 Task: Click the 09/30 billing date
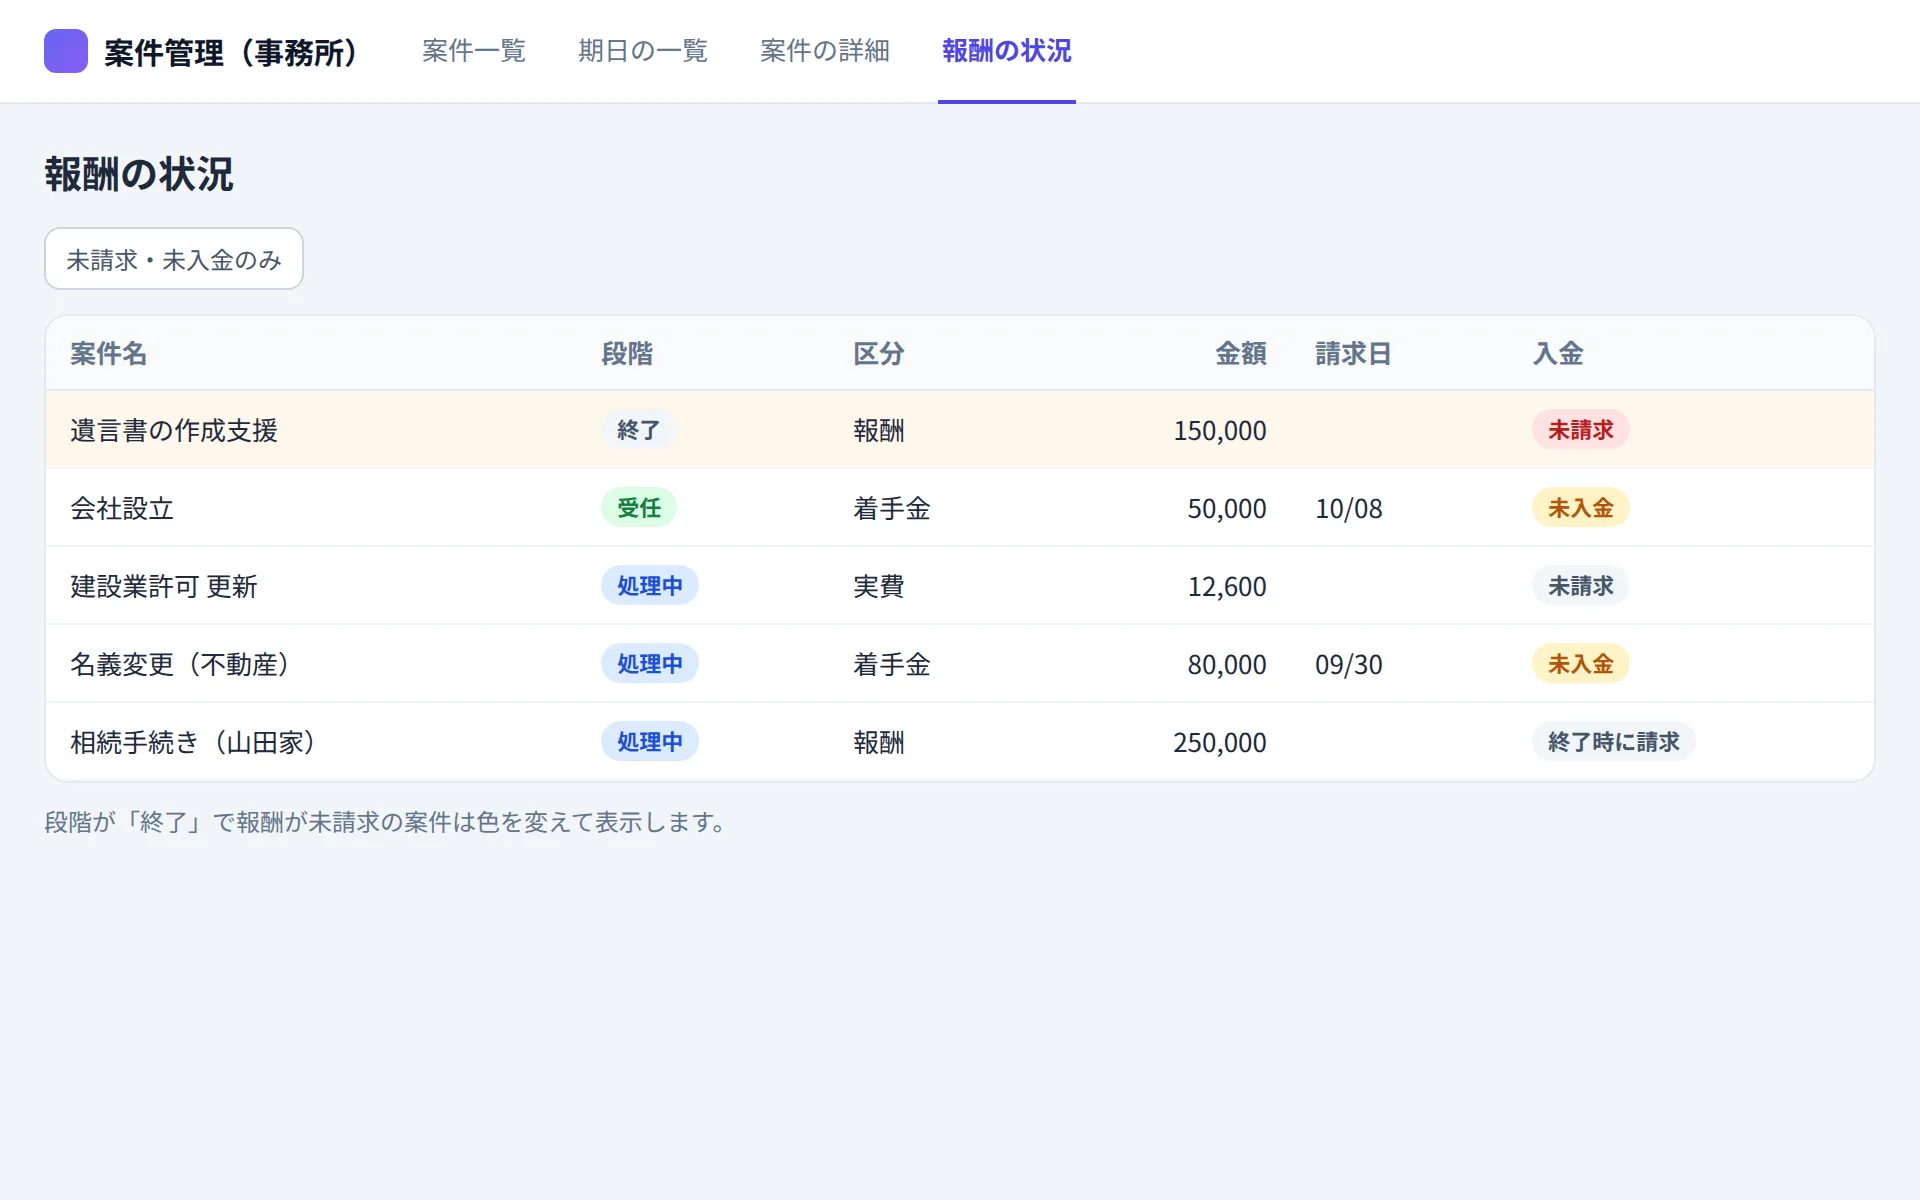coord(1349,664)
